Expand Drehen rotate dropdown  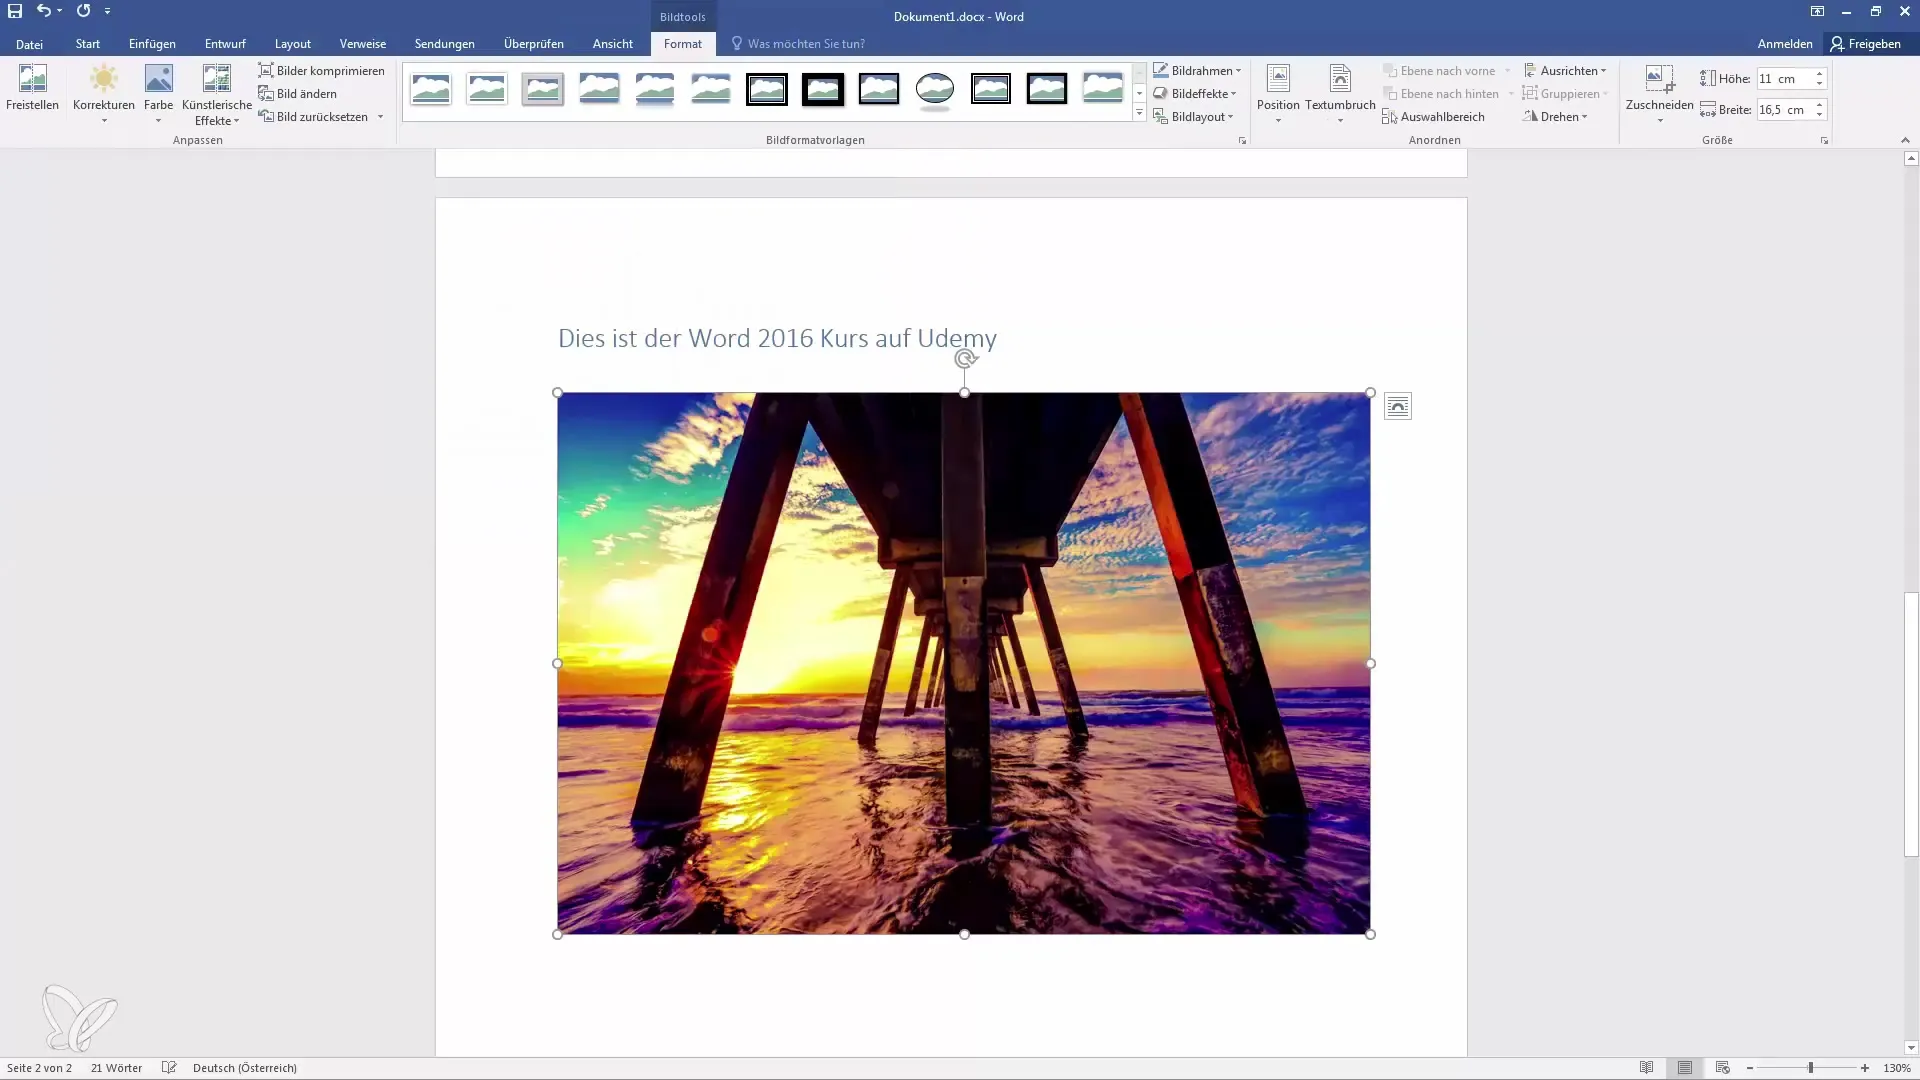tap(1555, 117)
